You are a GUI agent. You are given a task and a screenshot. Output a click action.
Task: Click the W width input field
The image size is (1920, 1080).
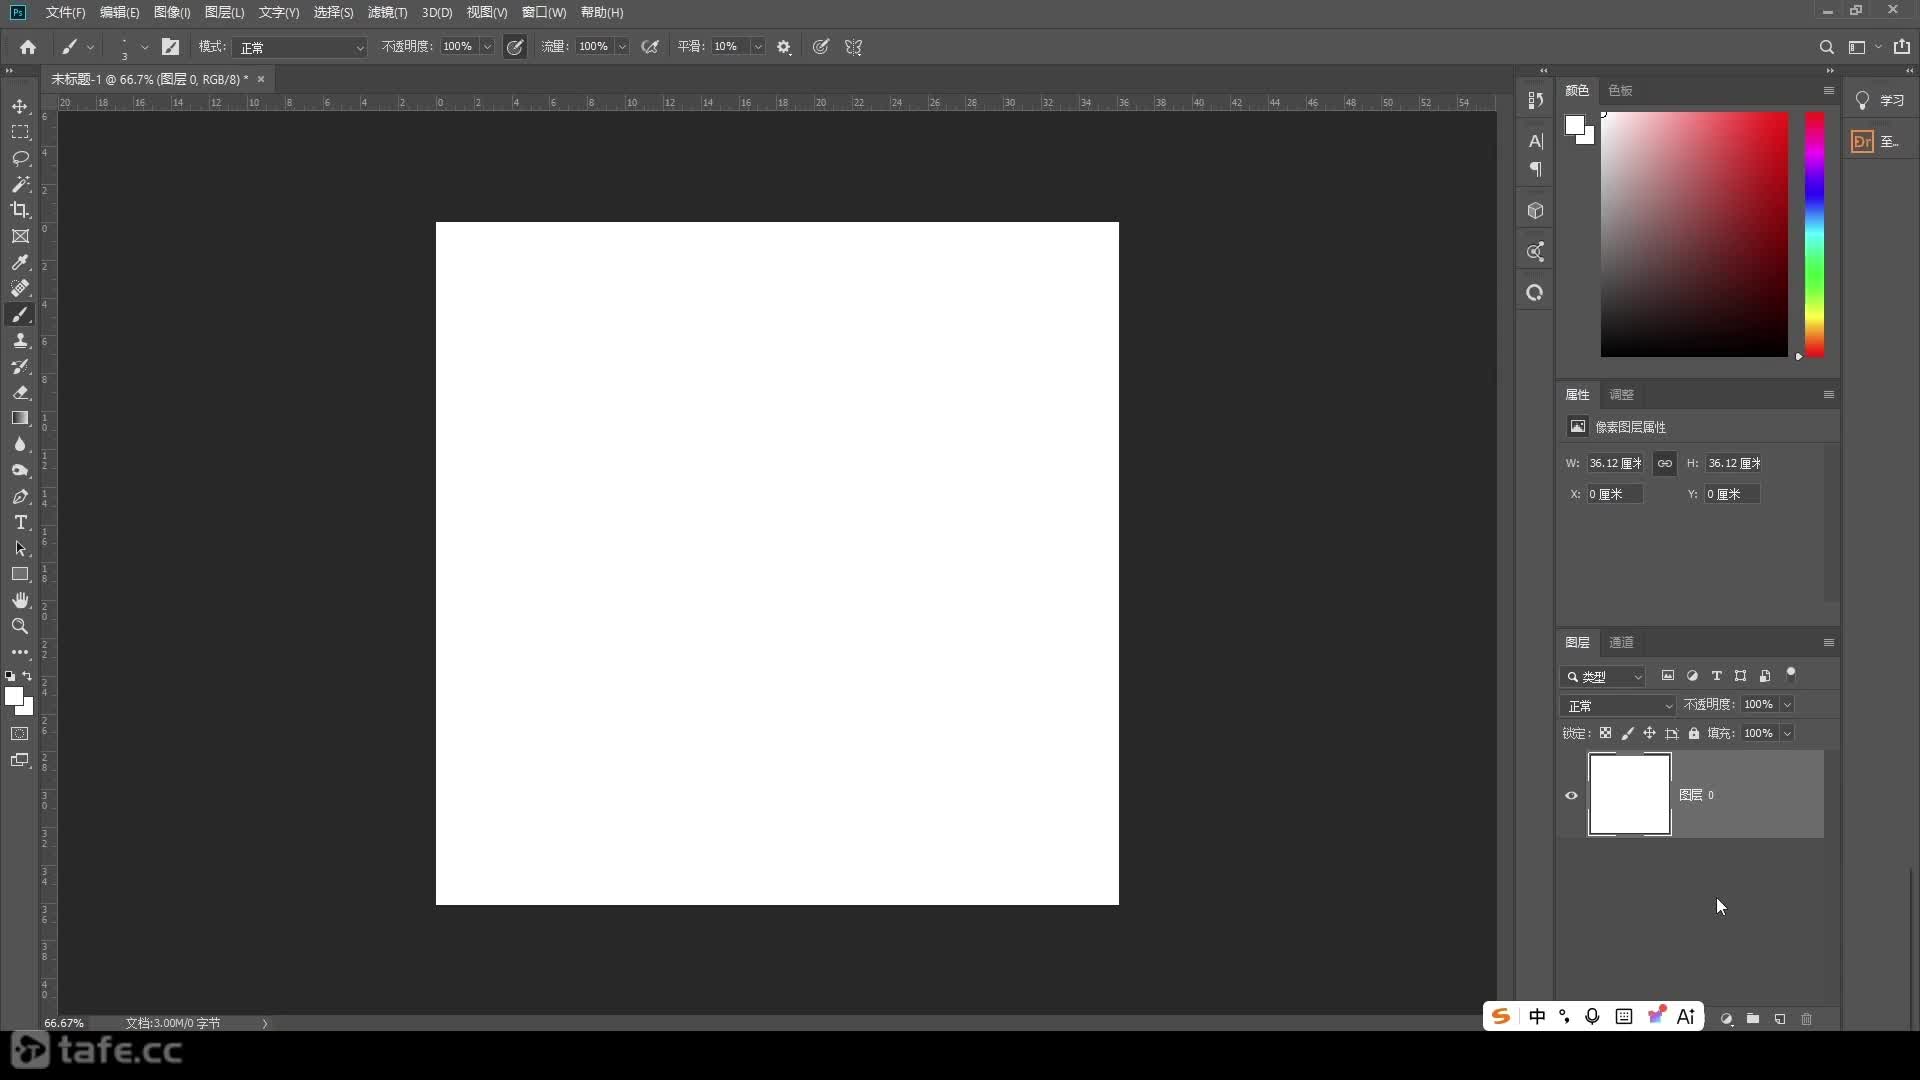pyautogui.click(x=1615, y=463)
